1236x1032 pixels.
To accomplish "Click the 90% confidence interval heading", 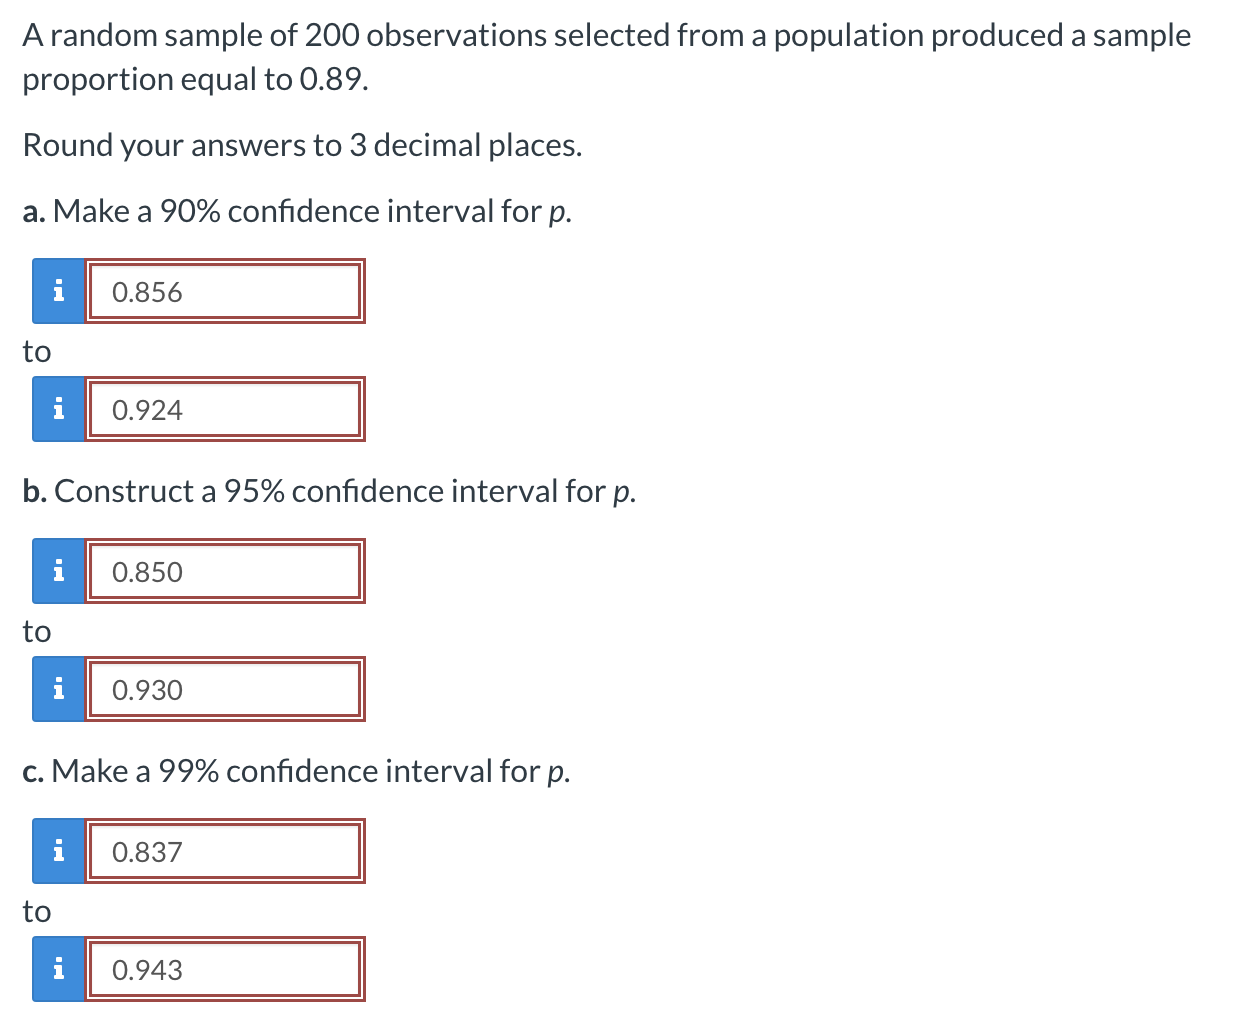I will point(295,211).
